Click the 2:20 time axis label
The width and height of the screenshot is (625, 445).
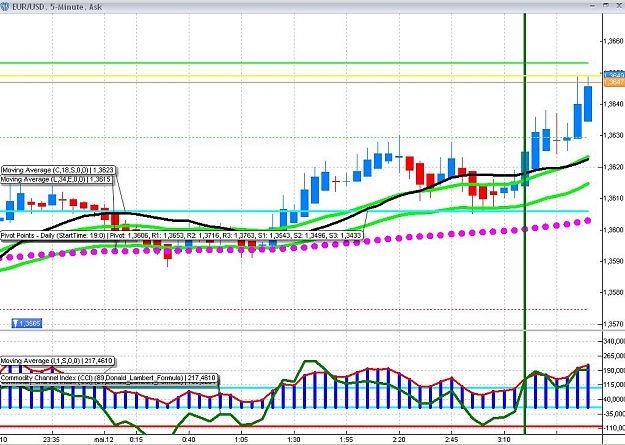click(x=399, y=439)
